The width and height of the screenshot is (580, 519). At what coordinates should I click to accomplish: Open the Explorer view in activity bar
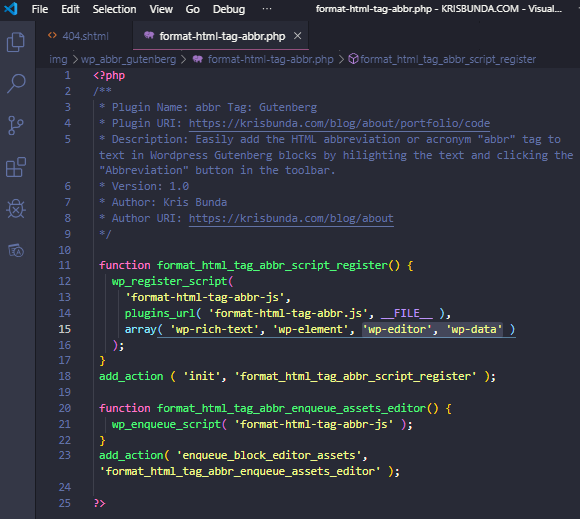point(16,42)
